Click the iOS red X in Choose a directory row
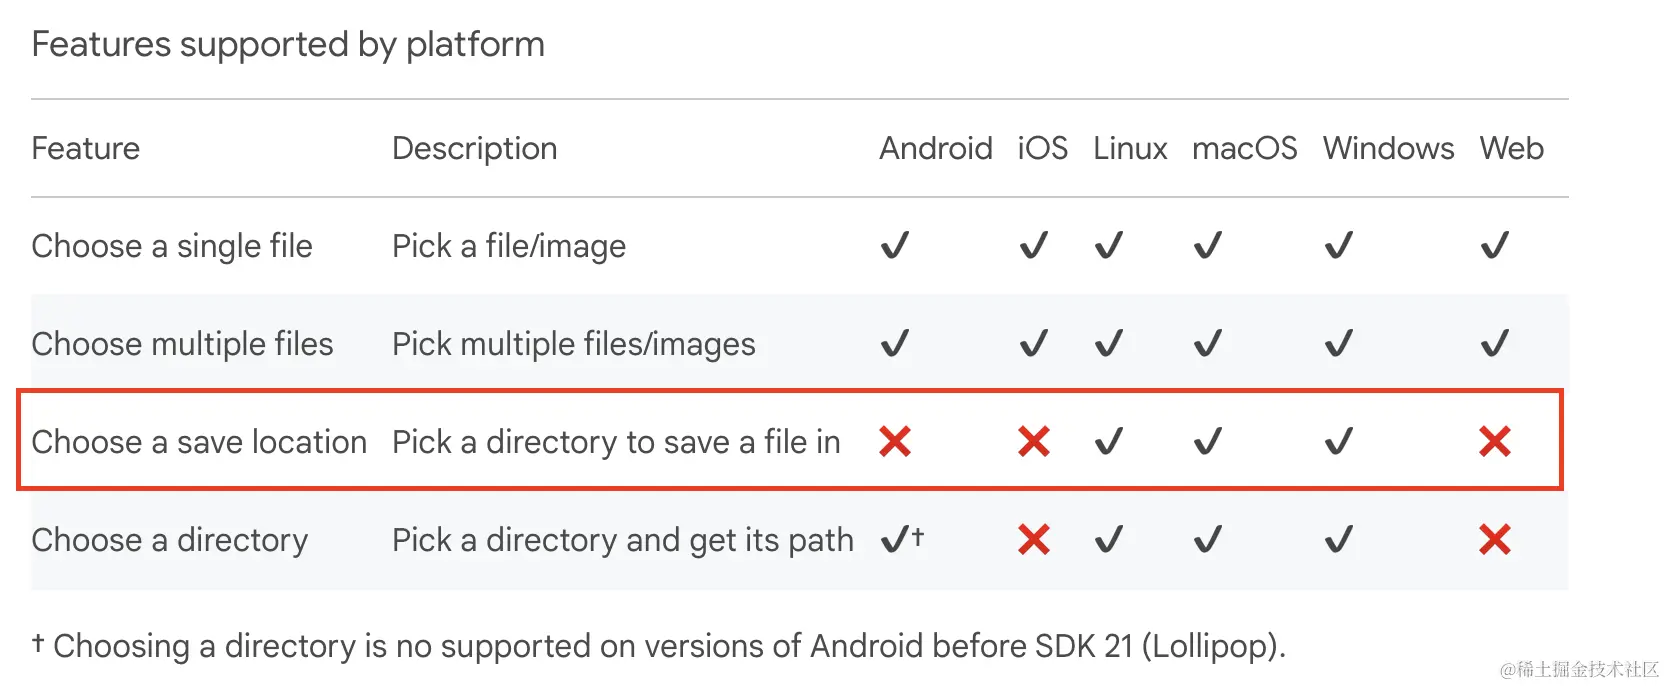Screen dimensions: 1666x686 (1034, 539)
